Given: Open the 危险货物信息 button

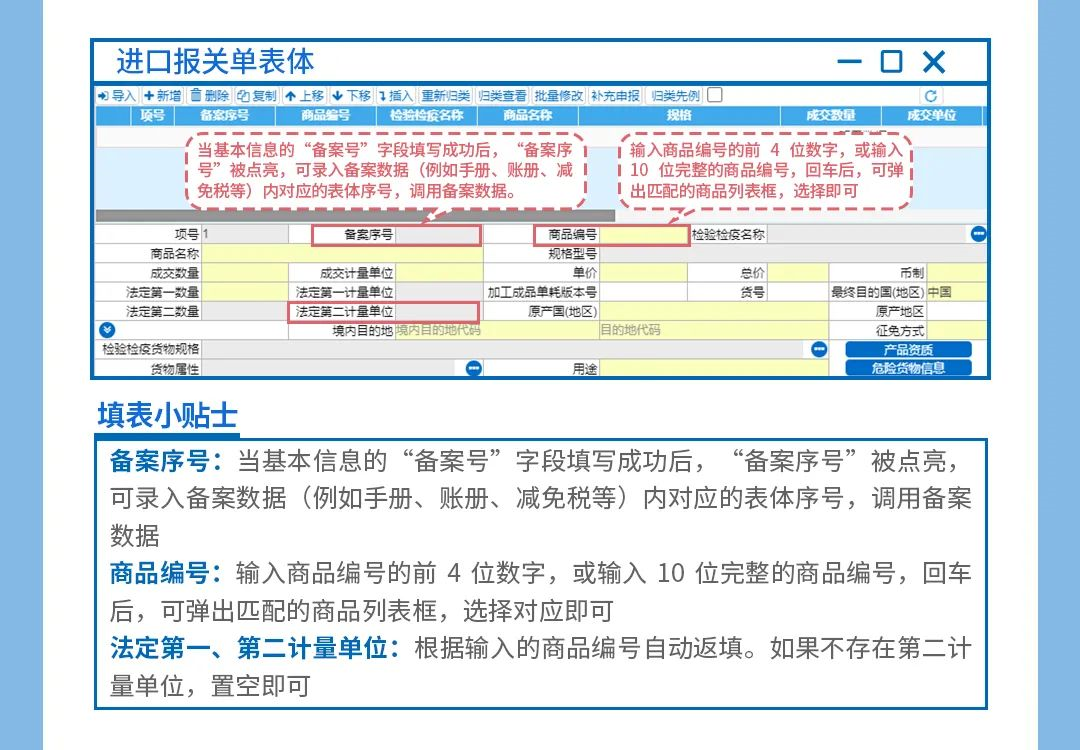Looking at the screenshot, I should [908, 368].
